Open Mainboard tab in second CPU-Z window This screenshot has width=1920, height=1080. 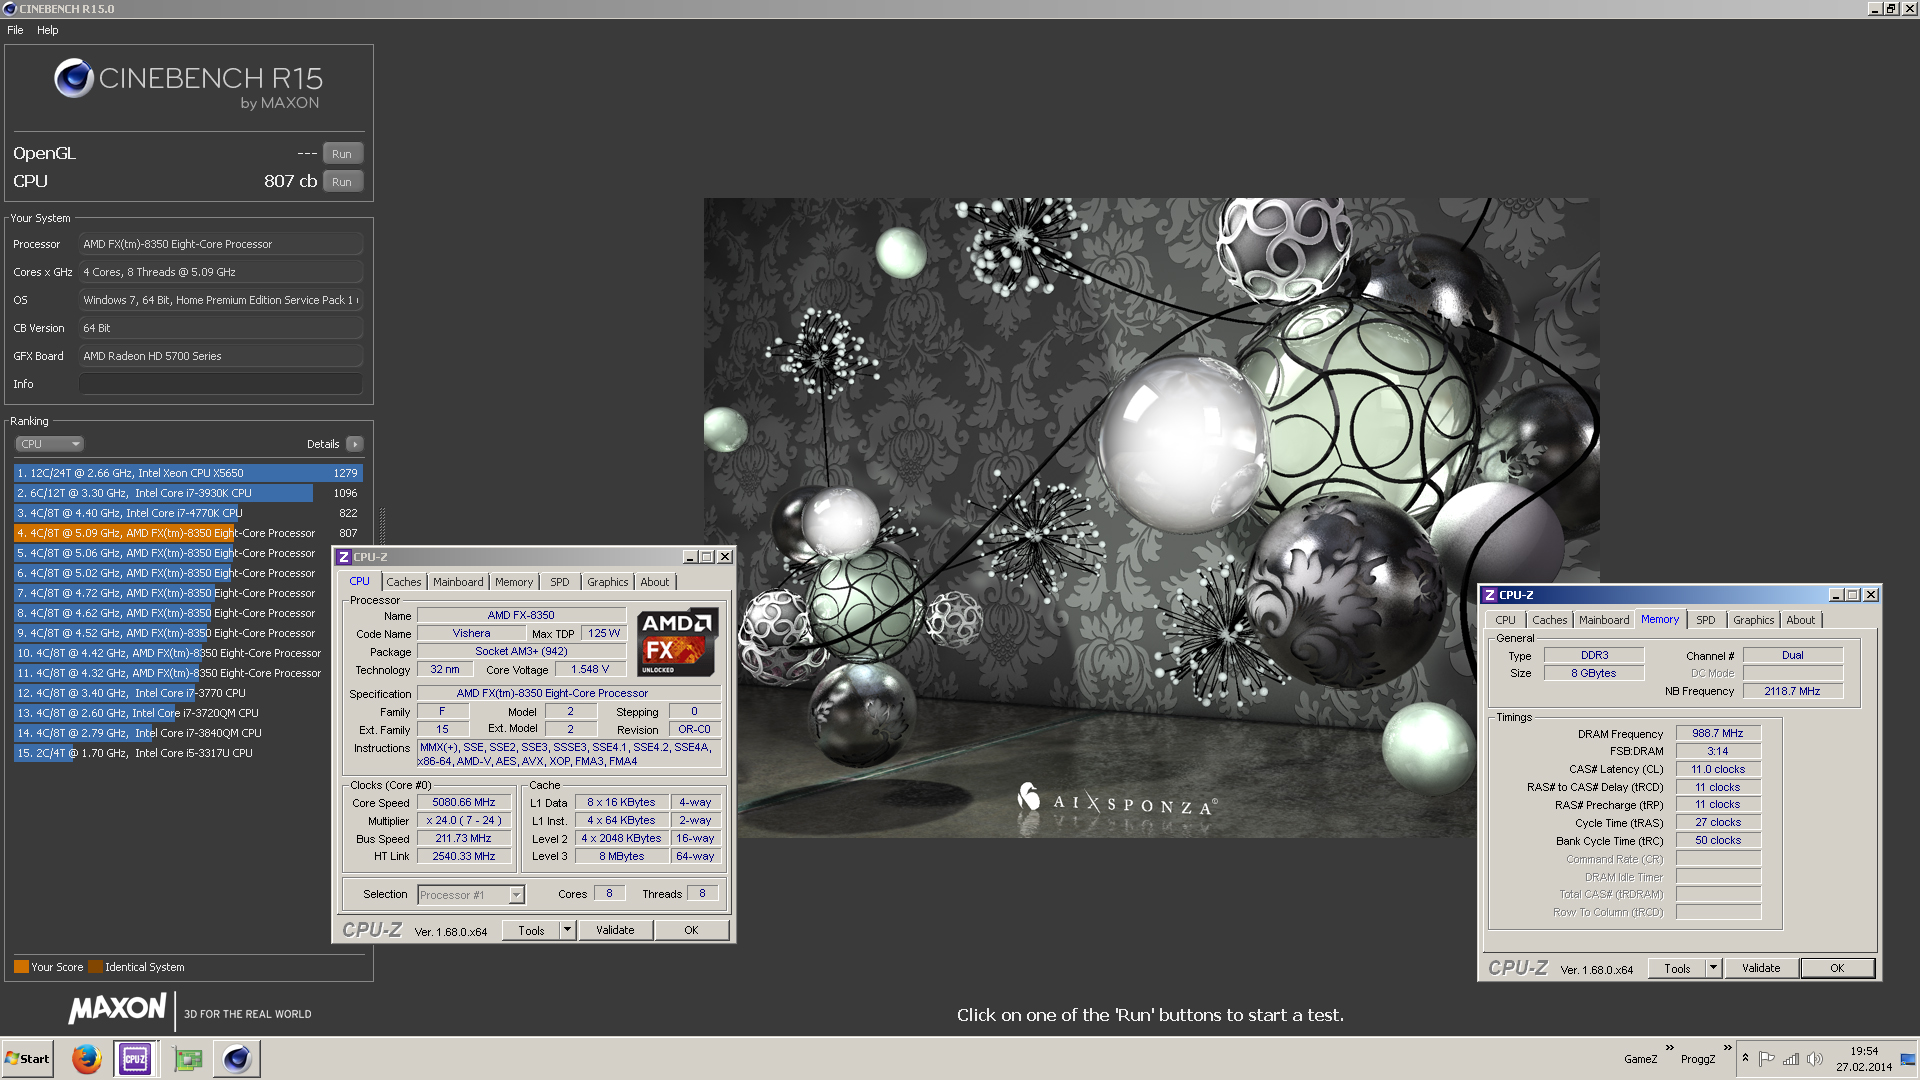[x=1604, y=620]
